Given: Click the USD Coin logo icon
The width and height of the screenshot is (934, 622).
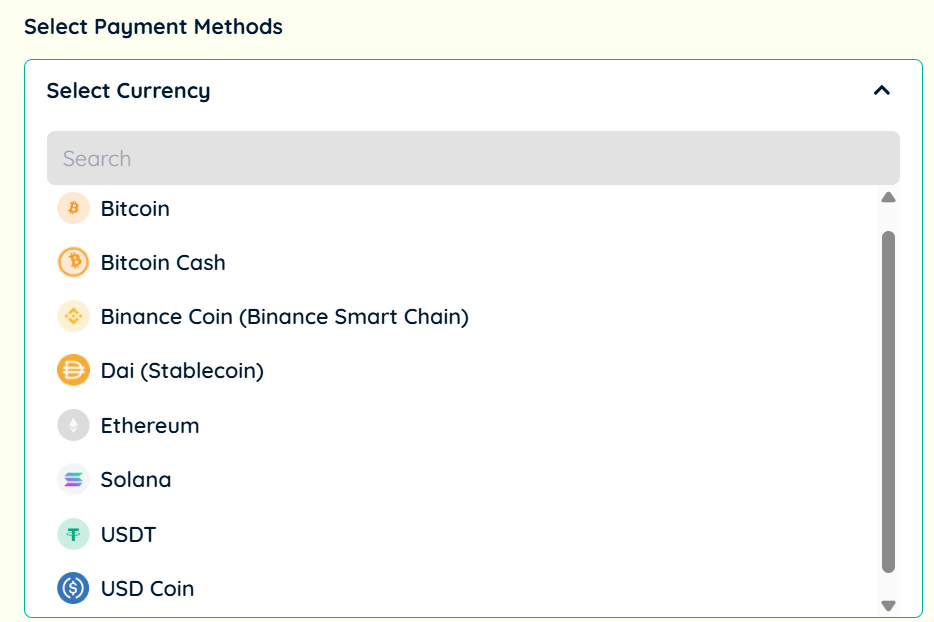Looking at the screenshot, I should [x=73, y=588].
